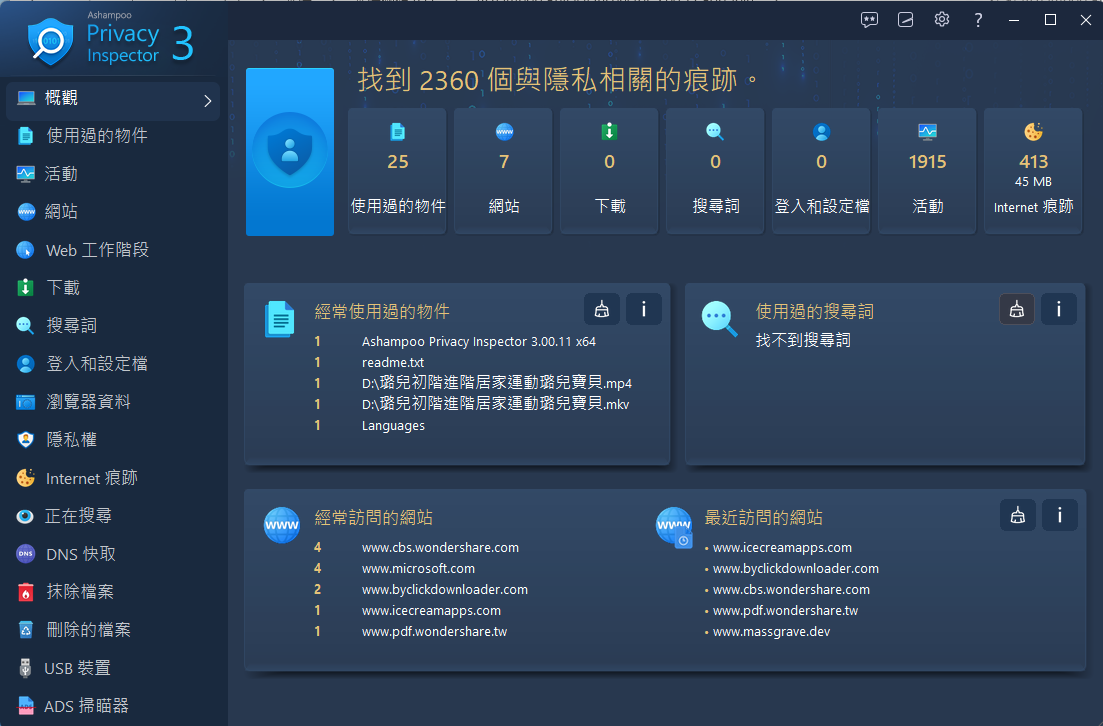Viewport: 1103px width, 726px height.
Task: Click the 活動 monitor icon in sidebar
Action: 25,174
